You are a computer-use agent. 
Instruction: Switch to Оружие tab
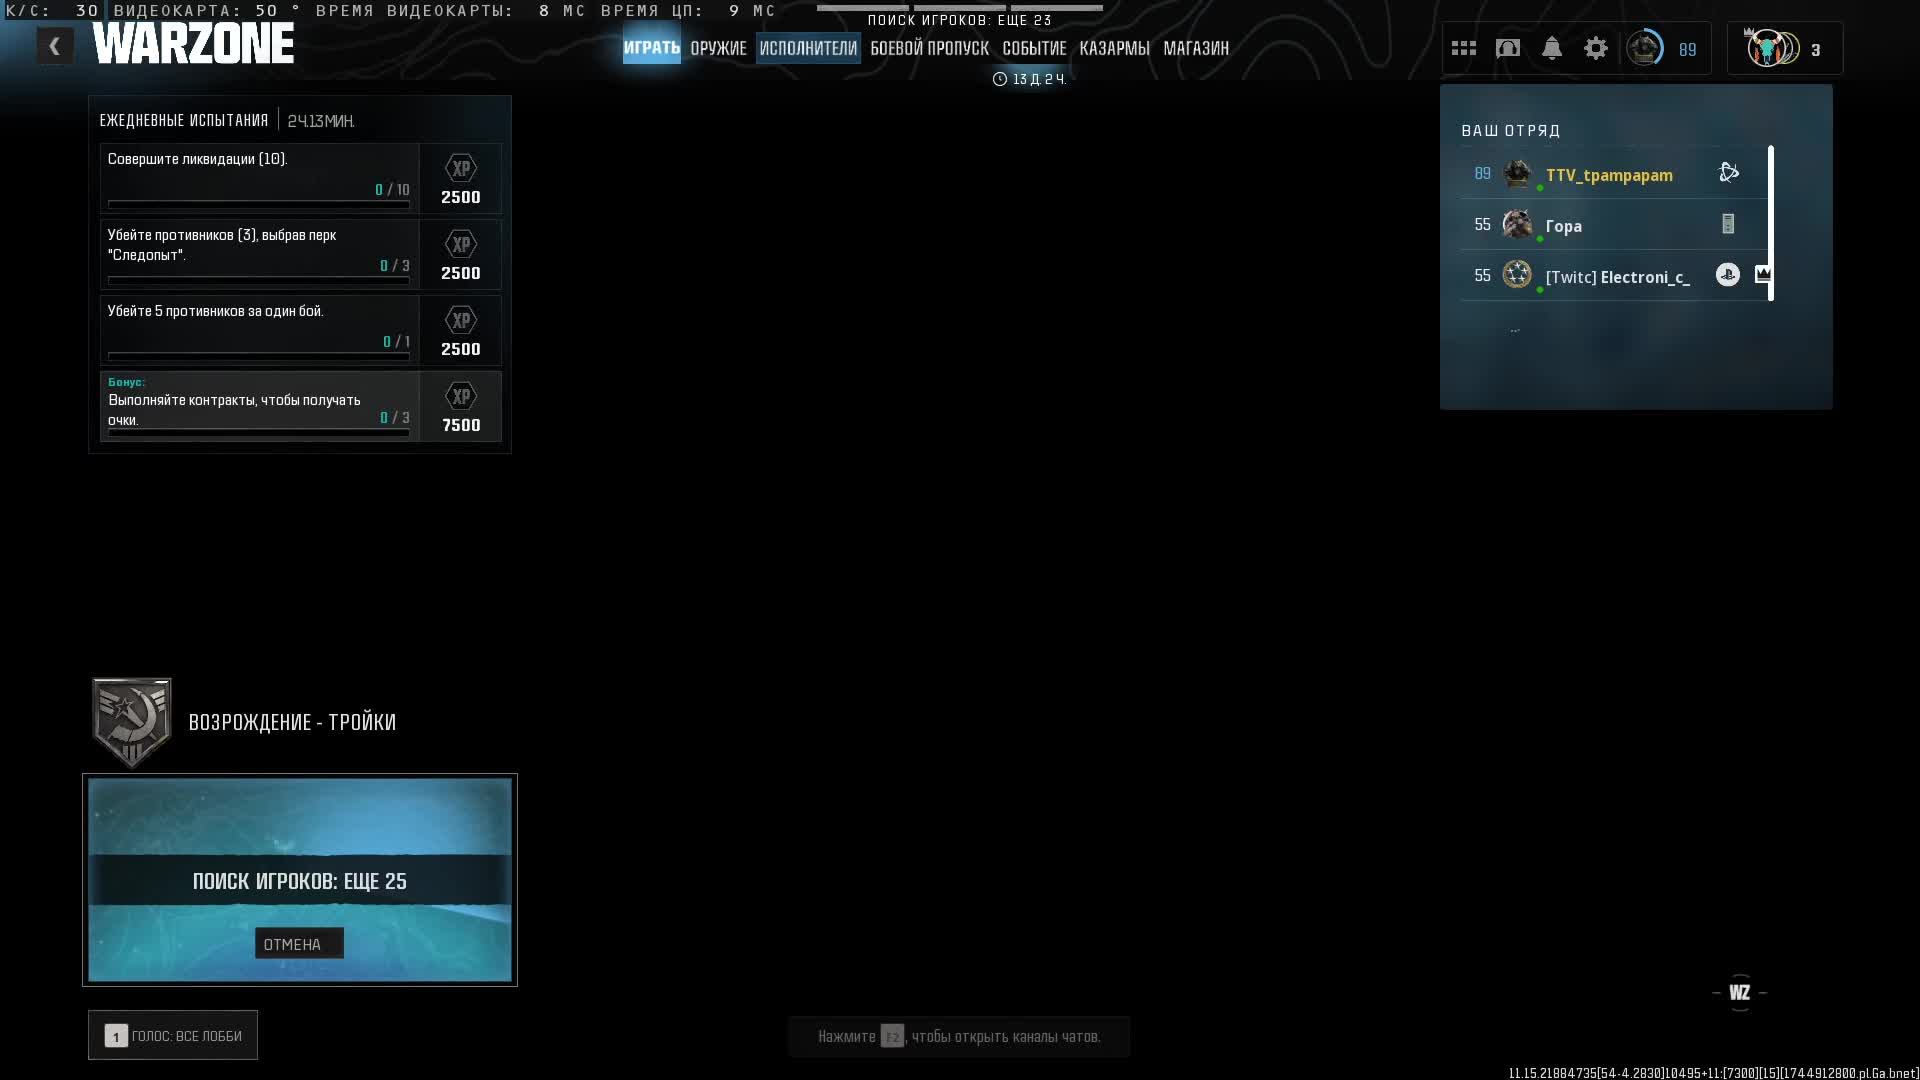coord(718,48)
